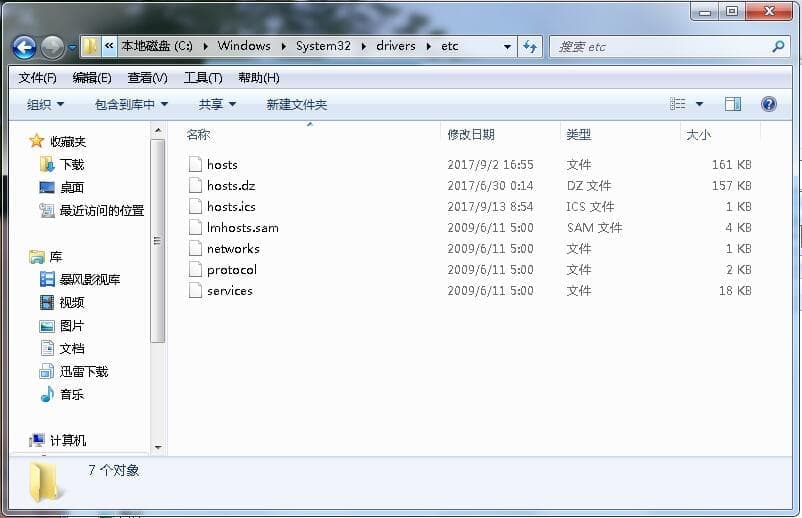Screen dimensions: 802x518
Task: Expand the view options dropdown arrow
Action: tap(699, 104)
